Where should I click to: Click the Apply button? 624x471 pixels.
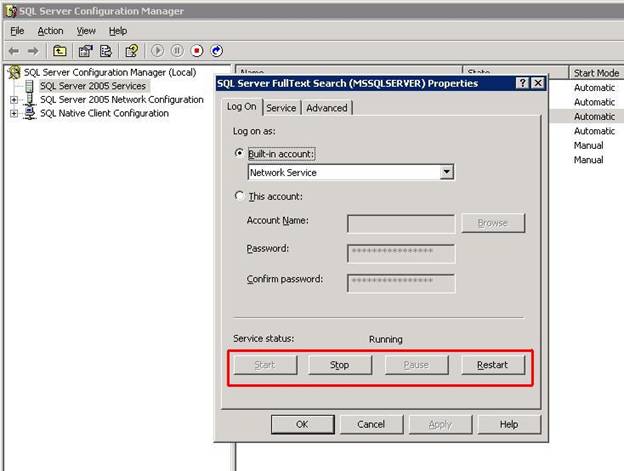(440, 424)
